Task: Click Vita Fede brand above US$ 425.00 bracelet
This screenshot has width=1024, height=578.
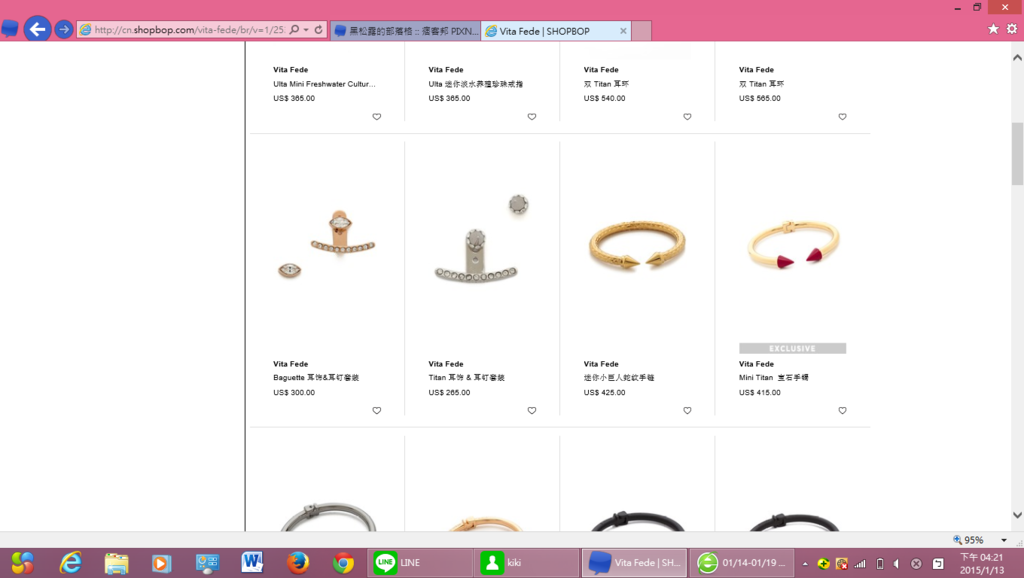Action: point(601,364)
